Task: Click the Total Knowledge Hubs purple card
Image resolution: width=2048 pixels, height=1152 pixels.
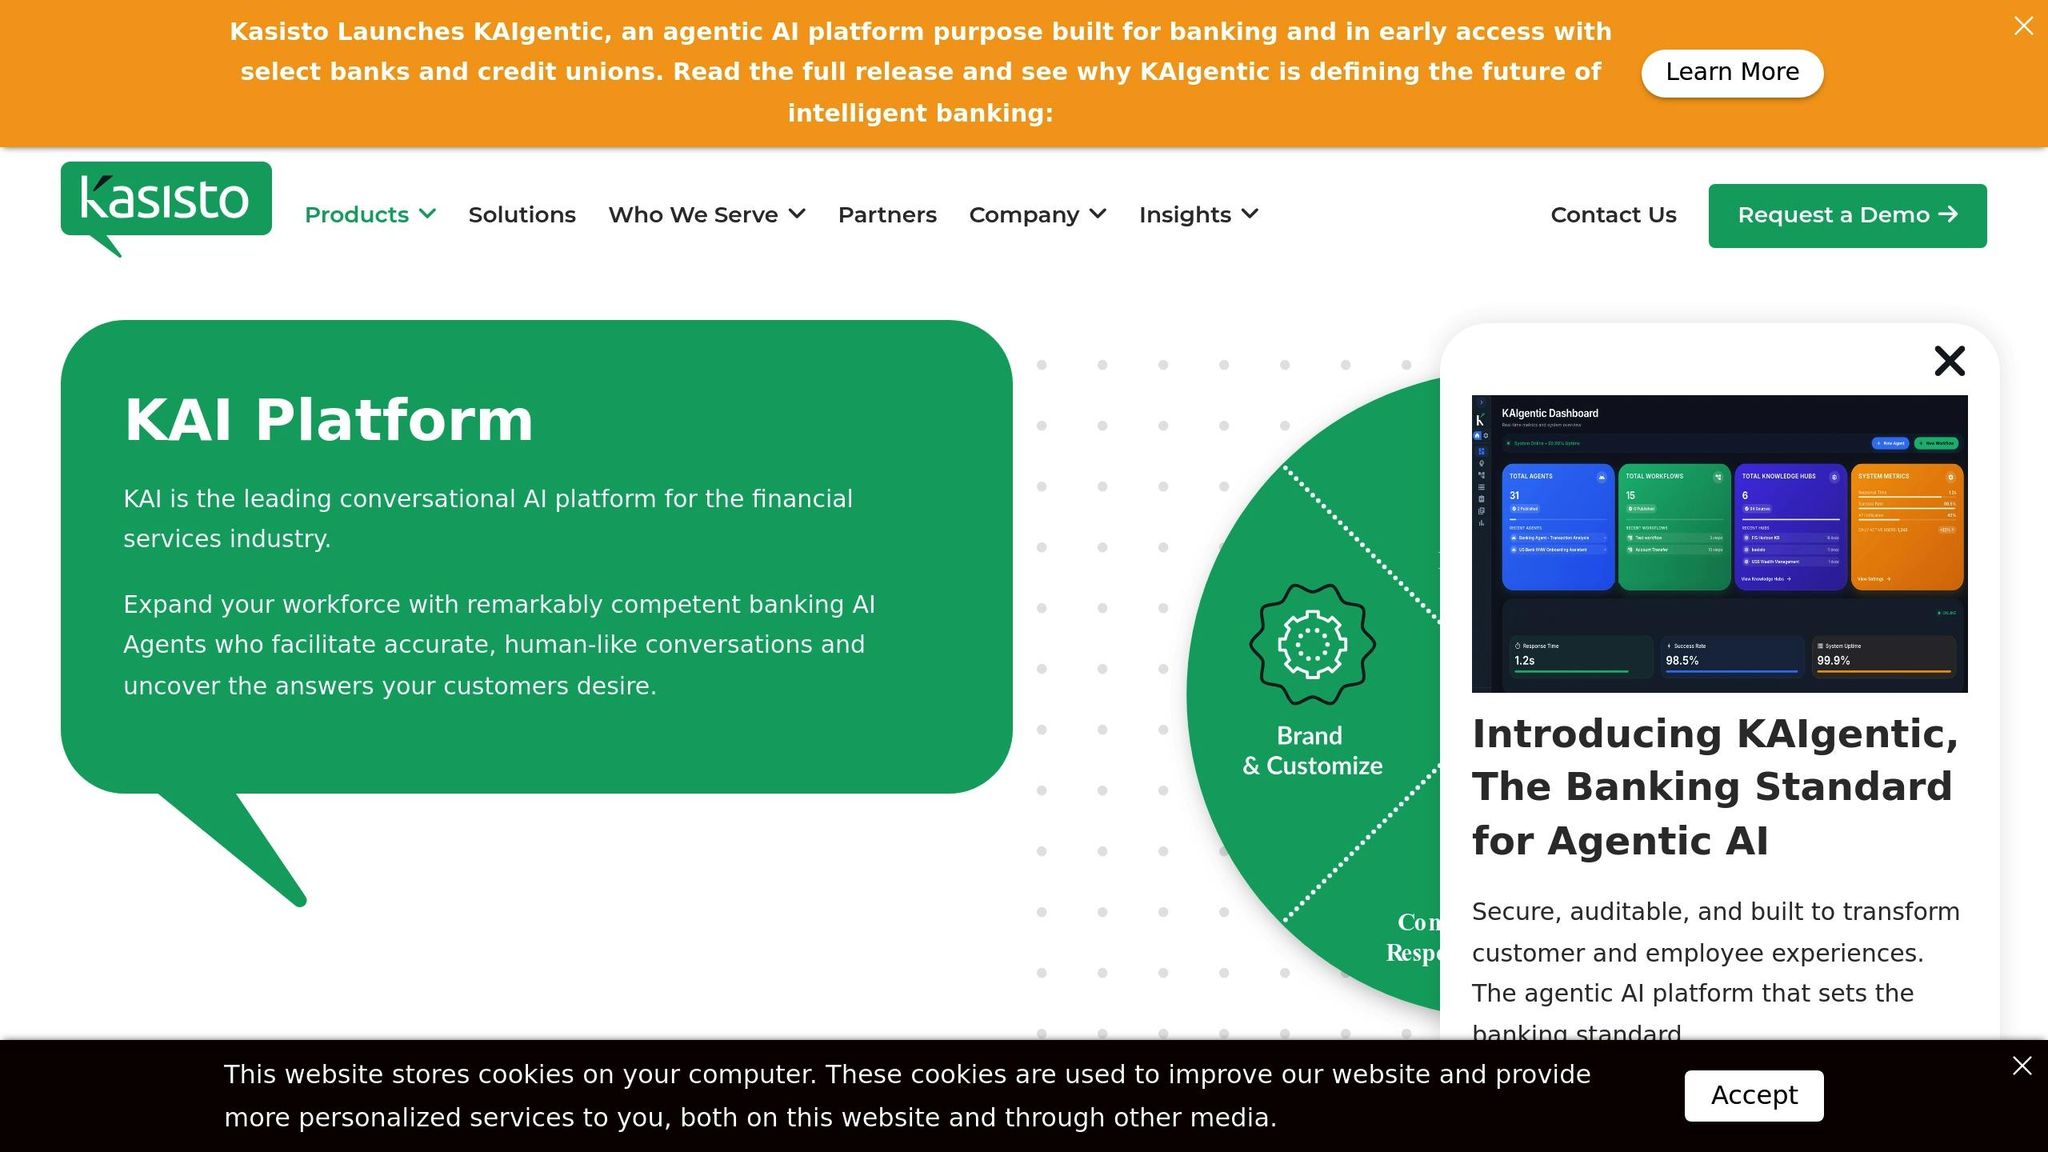Action: pos(1791,526)
